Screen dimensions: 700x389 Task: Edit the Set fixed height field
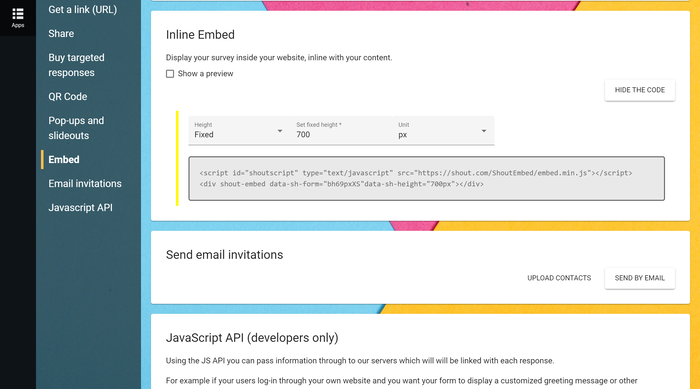coord(341,130)
